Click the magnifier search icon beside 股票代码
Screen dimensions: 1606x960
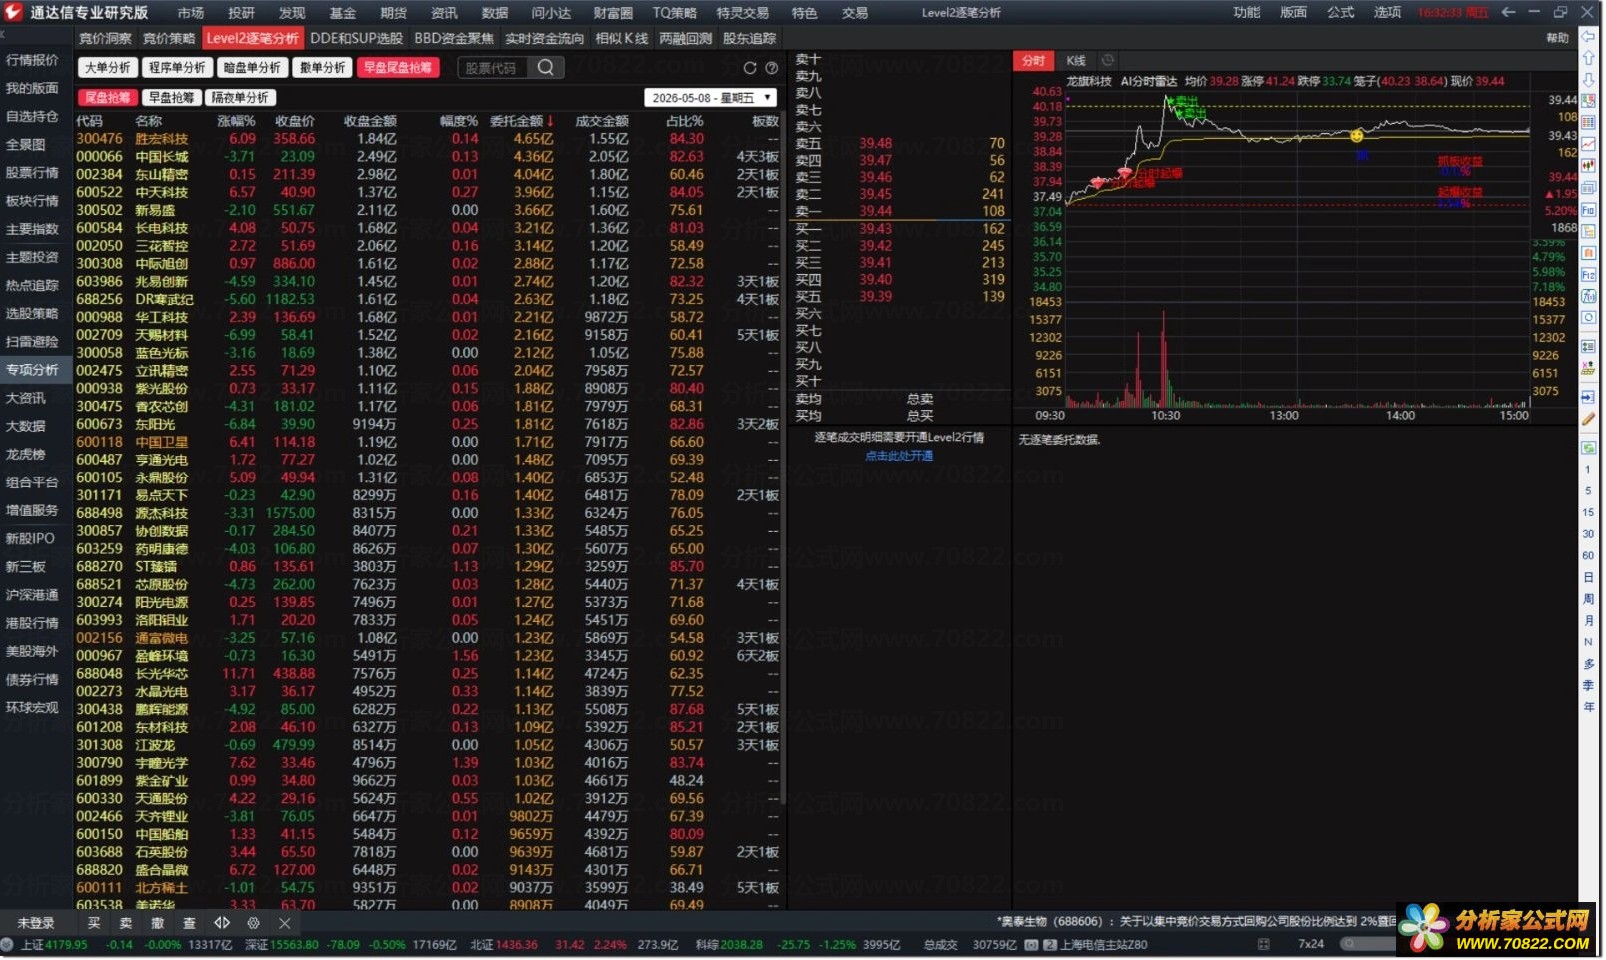coord(545,67)
